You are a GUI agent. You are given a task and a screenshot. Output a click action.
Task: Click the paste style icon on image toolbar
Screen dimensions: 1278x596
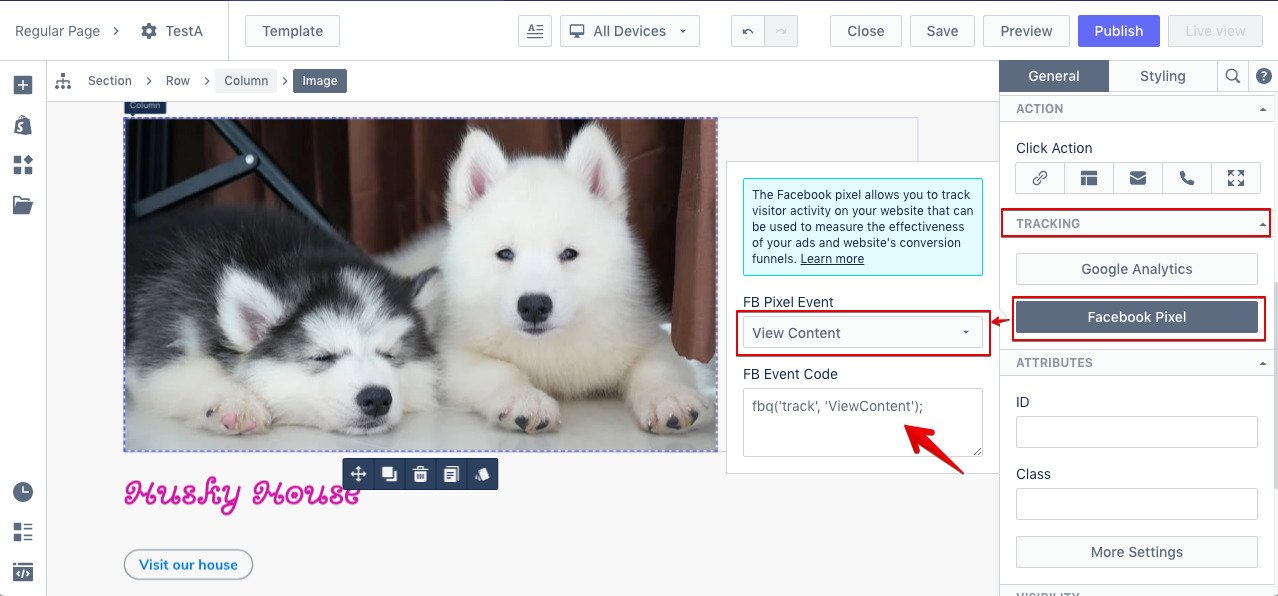(482, 474)
